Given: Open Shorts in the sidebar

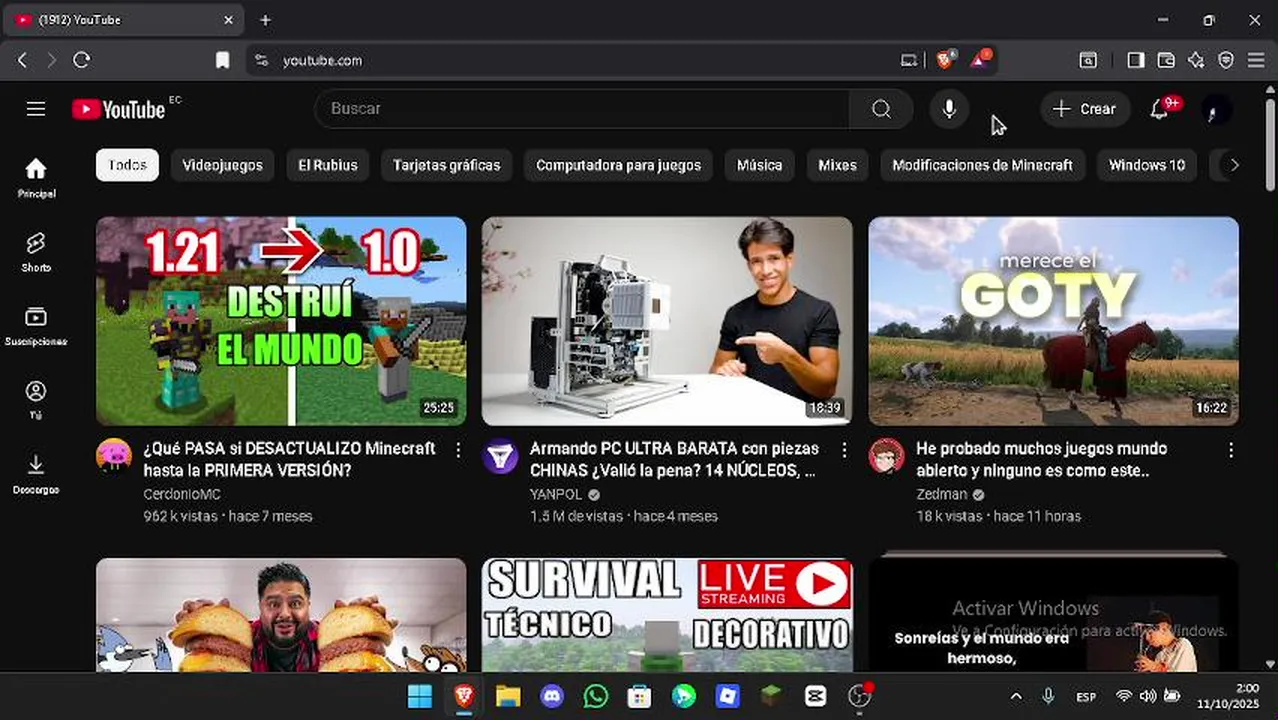Looking at the screenshot, I should click(36, 252).
